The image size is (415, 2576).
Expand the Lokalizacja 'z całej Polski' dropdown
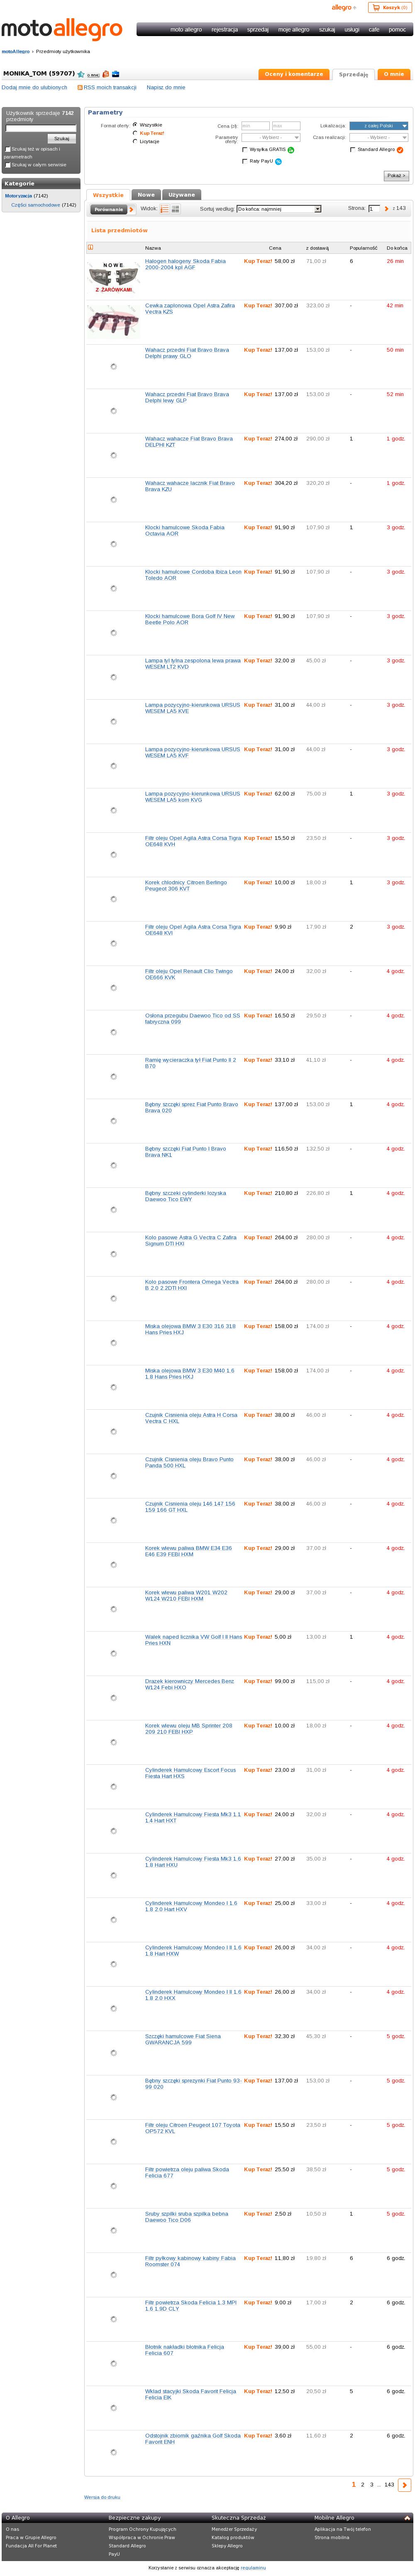tap(379, 126)
